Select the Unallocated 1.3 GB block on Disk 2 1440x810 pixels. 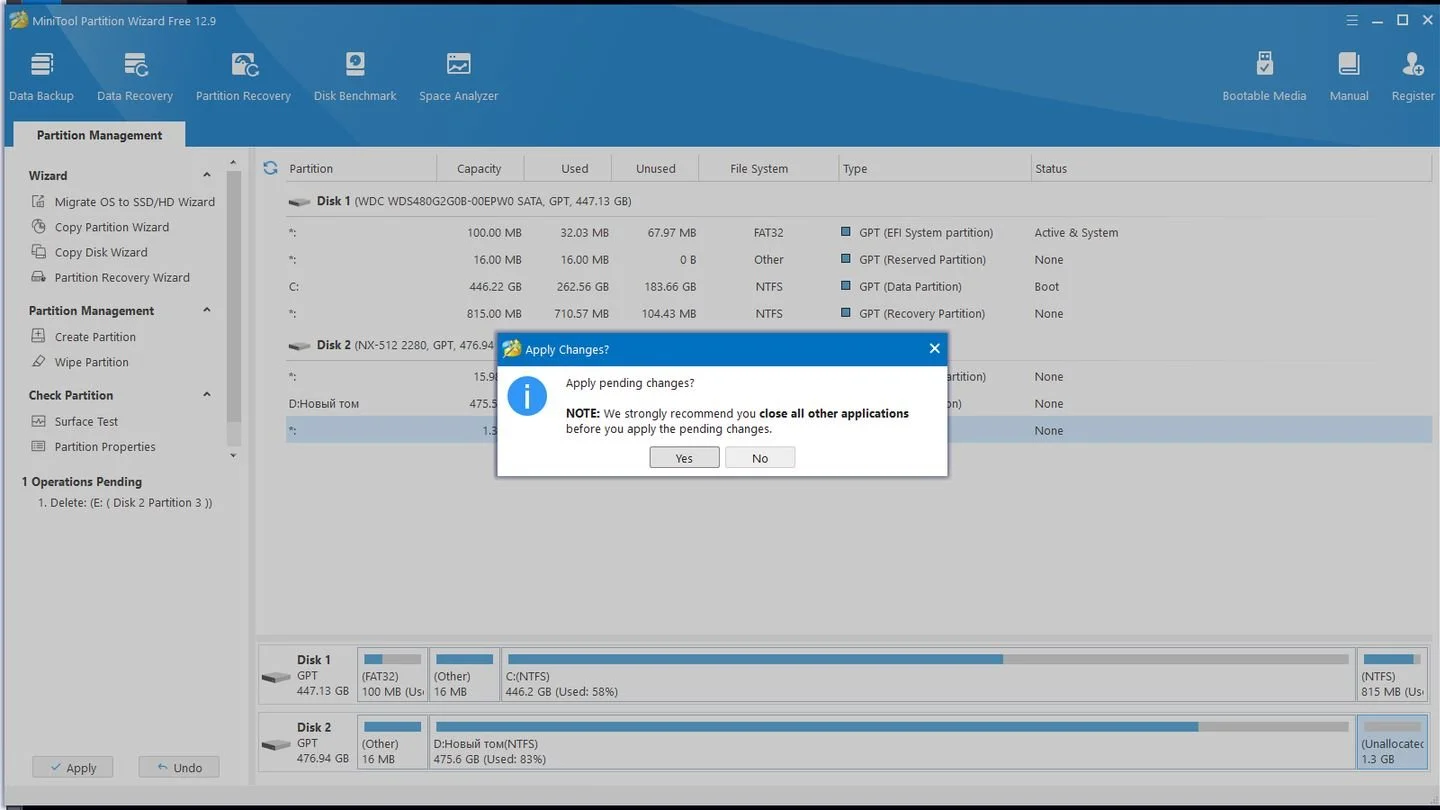point(1393,741)
